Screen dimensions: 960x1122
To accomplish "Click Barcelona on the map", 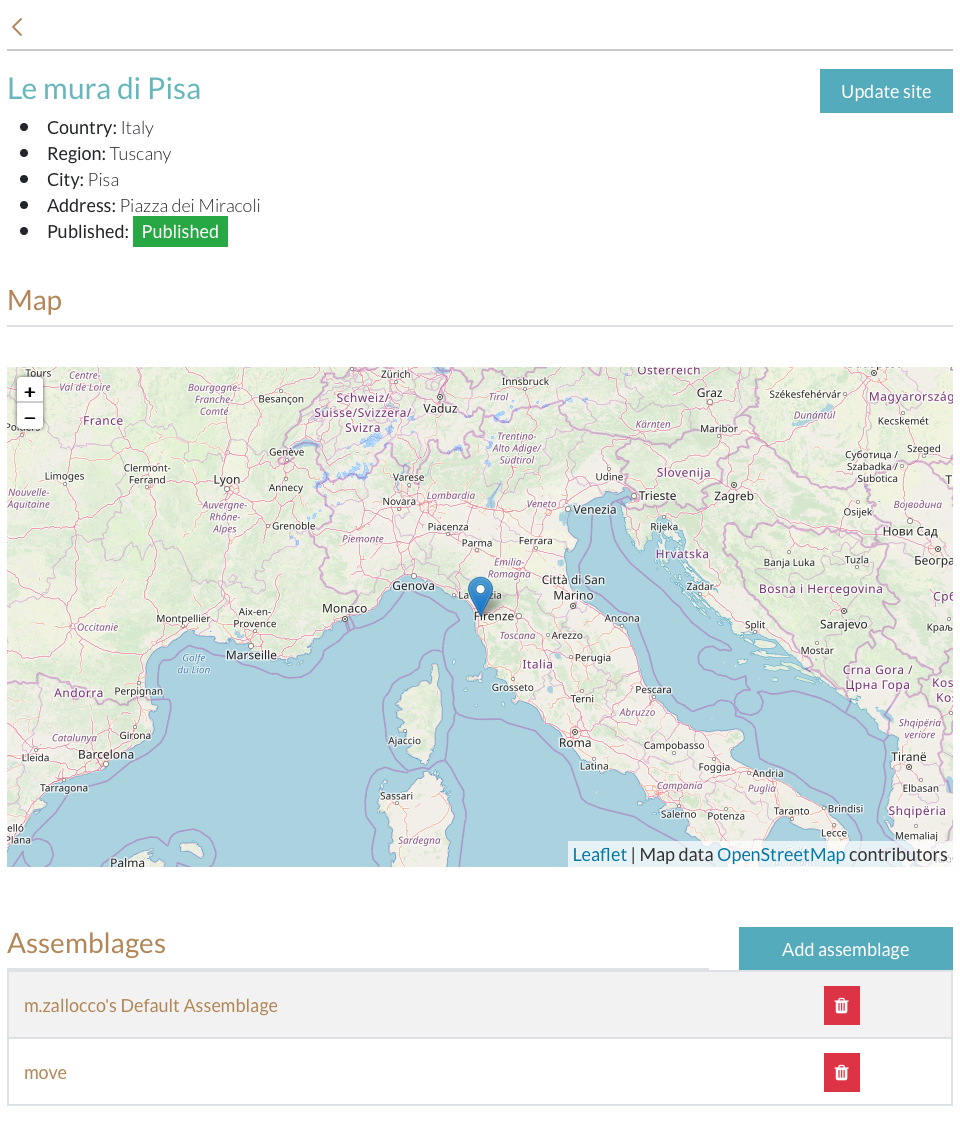I will 106,754.
